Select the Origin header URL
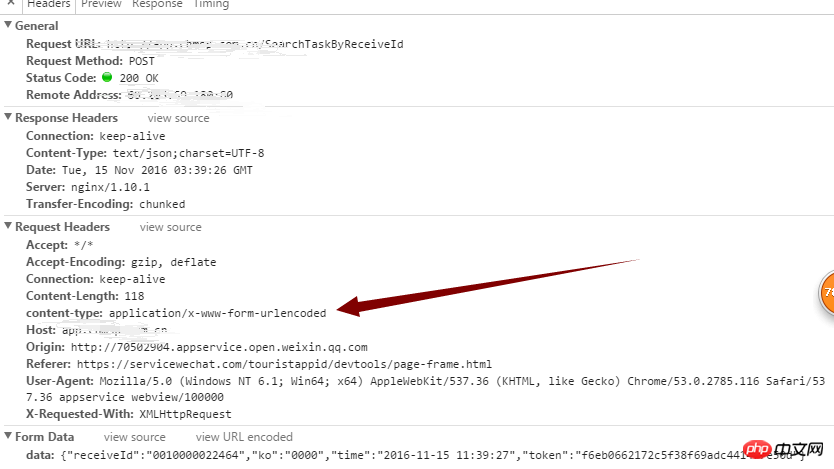834x469 pixels. coord(219,347)
